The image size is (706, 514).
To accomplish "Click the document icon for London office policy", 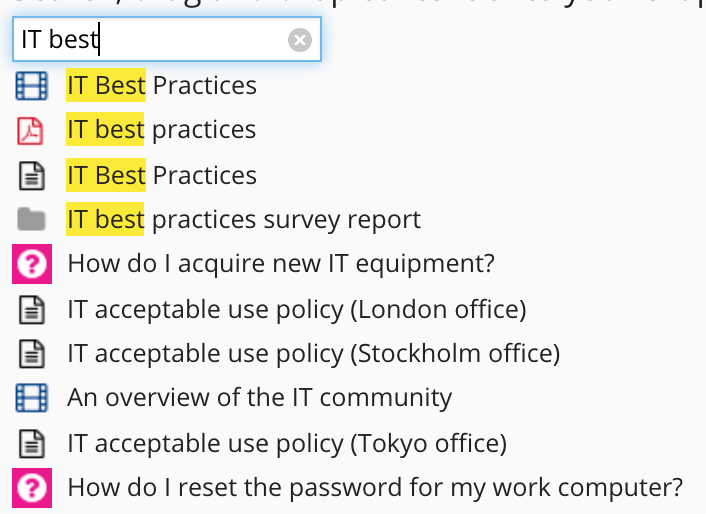I will 32,309.
